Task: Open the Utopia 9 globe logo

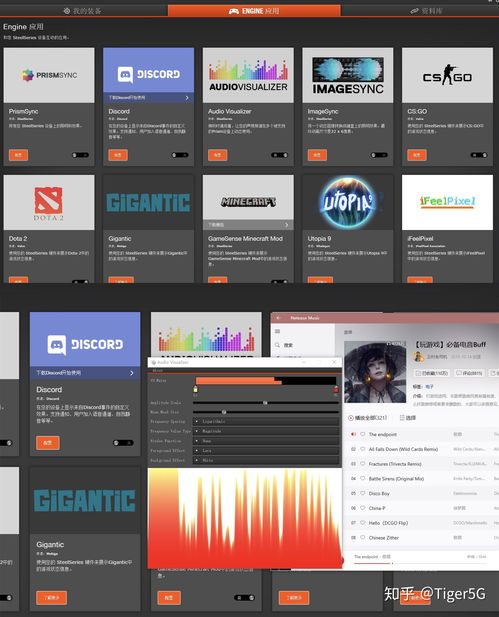Action: pos(347,202)
